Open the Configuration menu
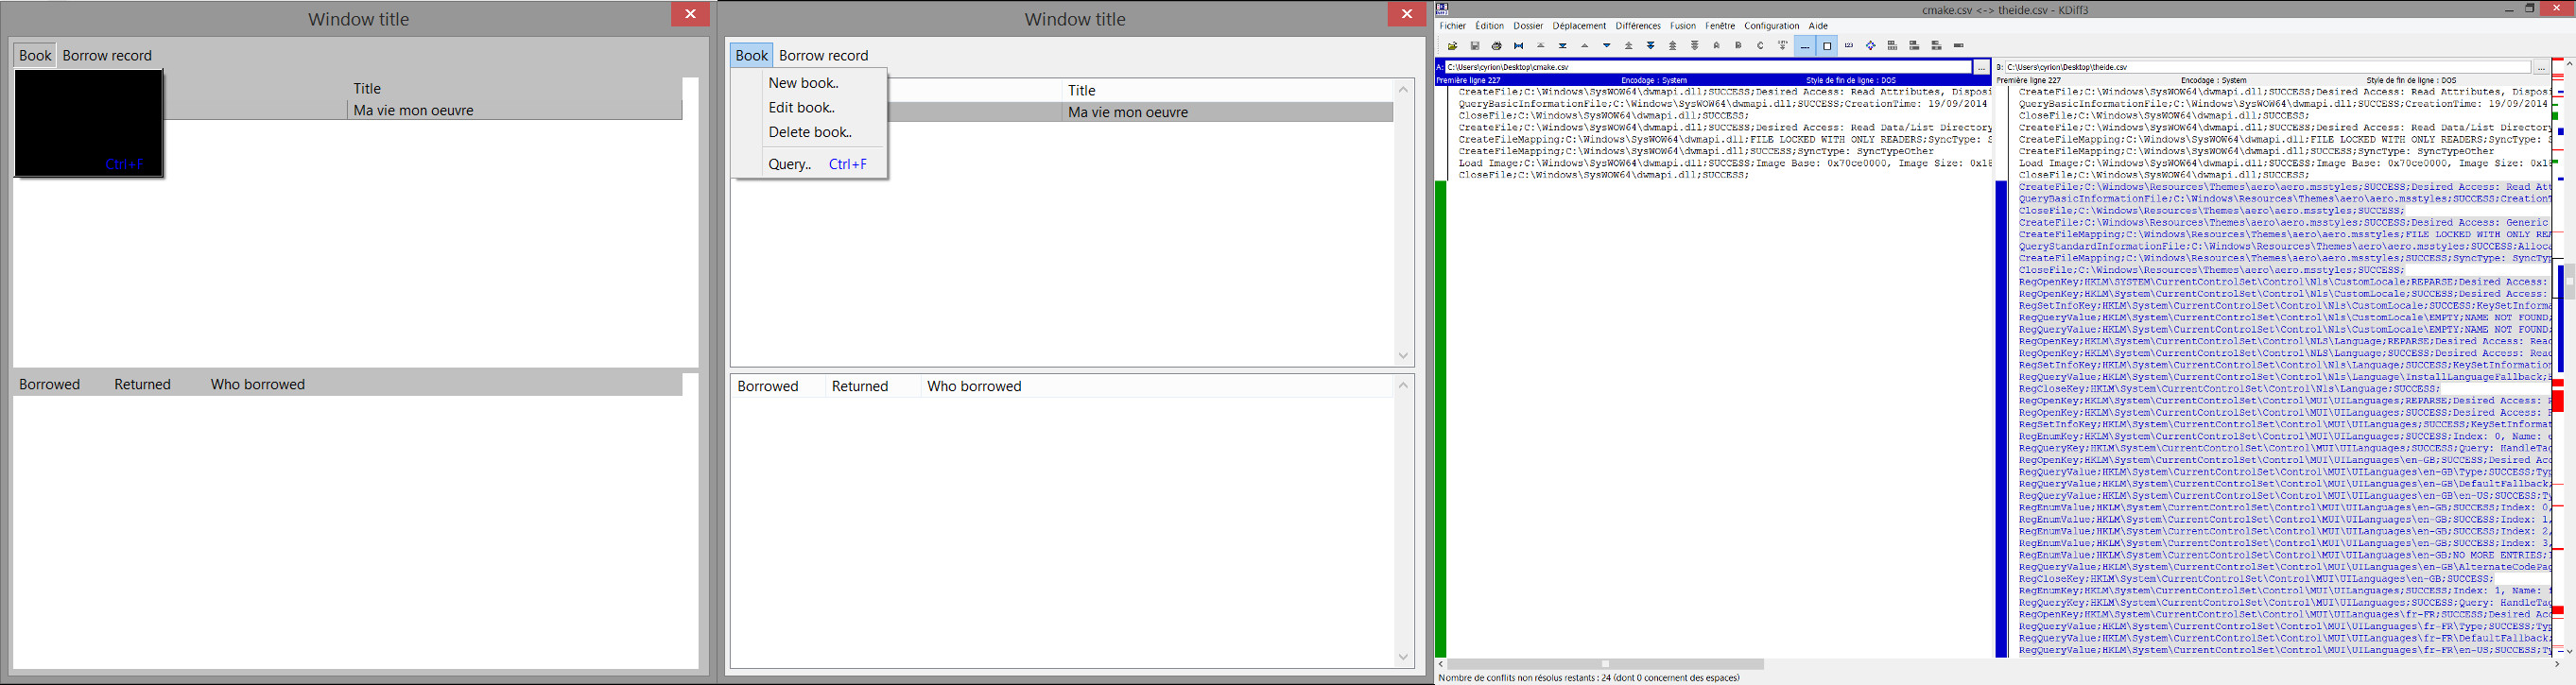 point(1771,26)
